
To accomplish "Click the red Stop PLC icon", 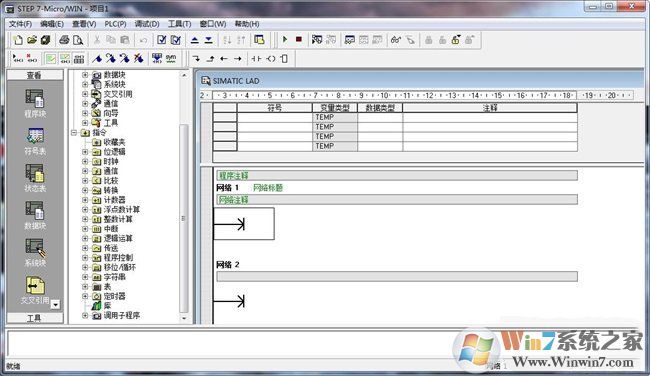I will click(x=298, y=39).
